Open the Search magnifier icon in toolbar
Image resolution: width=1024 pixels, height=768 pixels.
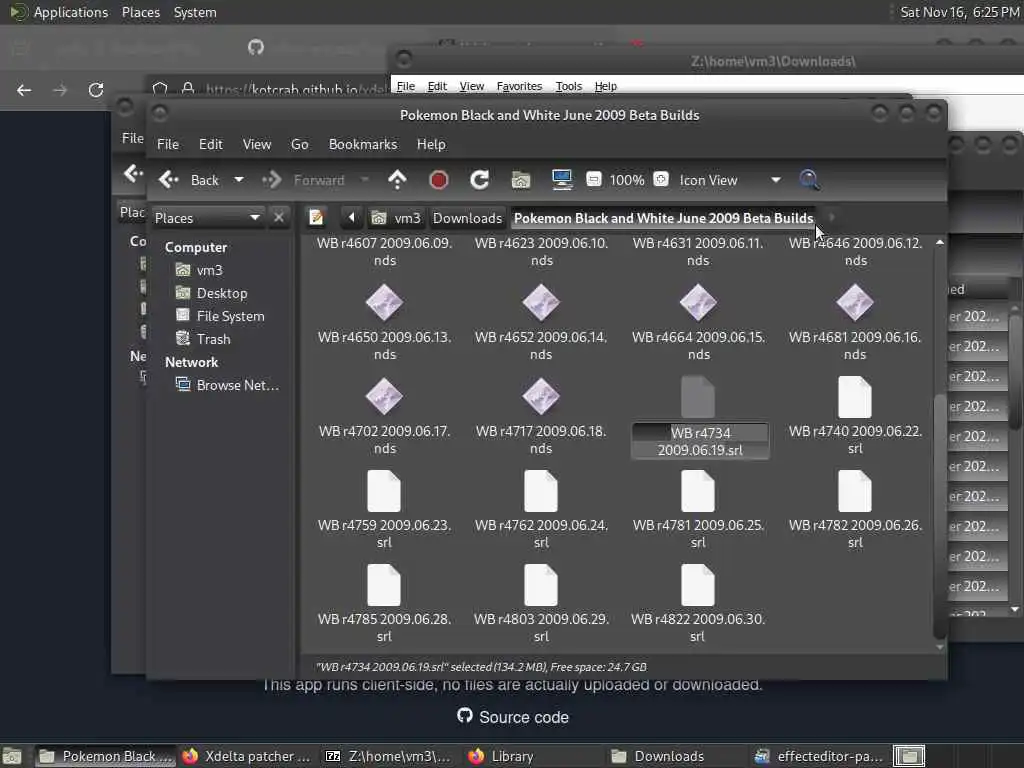tap(809, 180)
